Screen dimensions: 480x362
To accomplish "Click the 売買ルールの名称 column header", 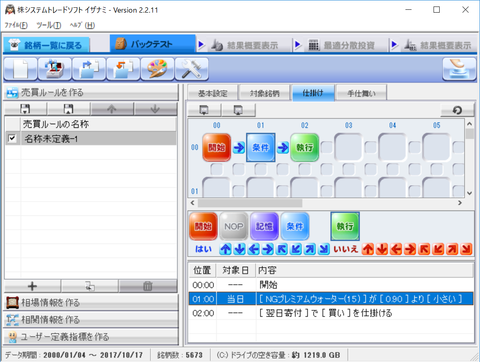I will 98,124.
